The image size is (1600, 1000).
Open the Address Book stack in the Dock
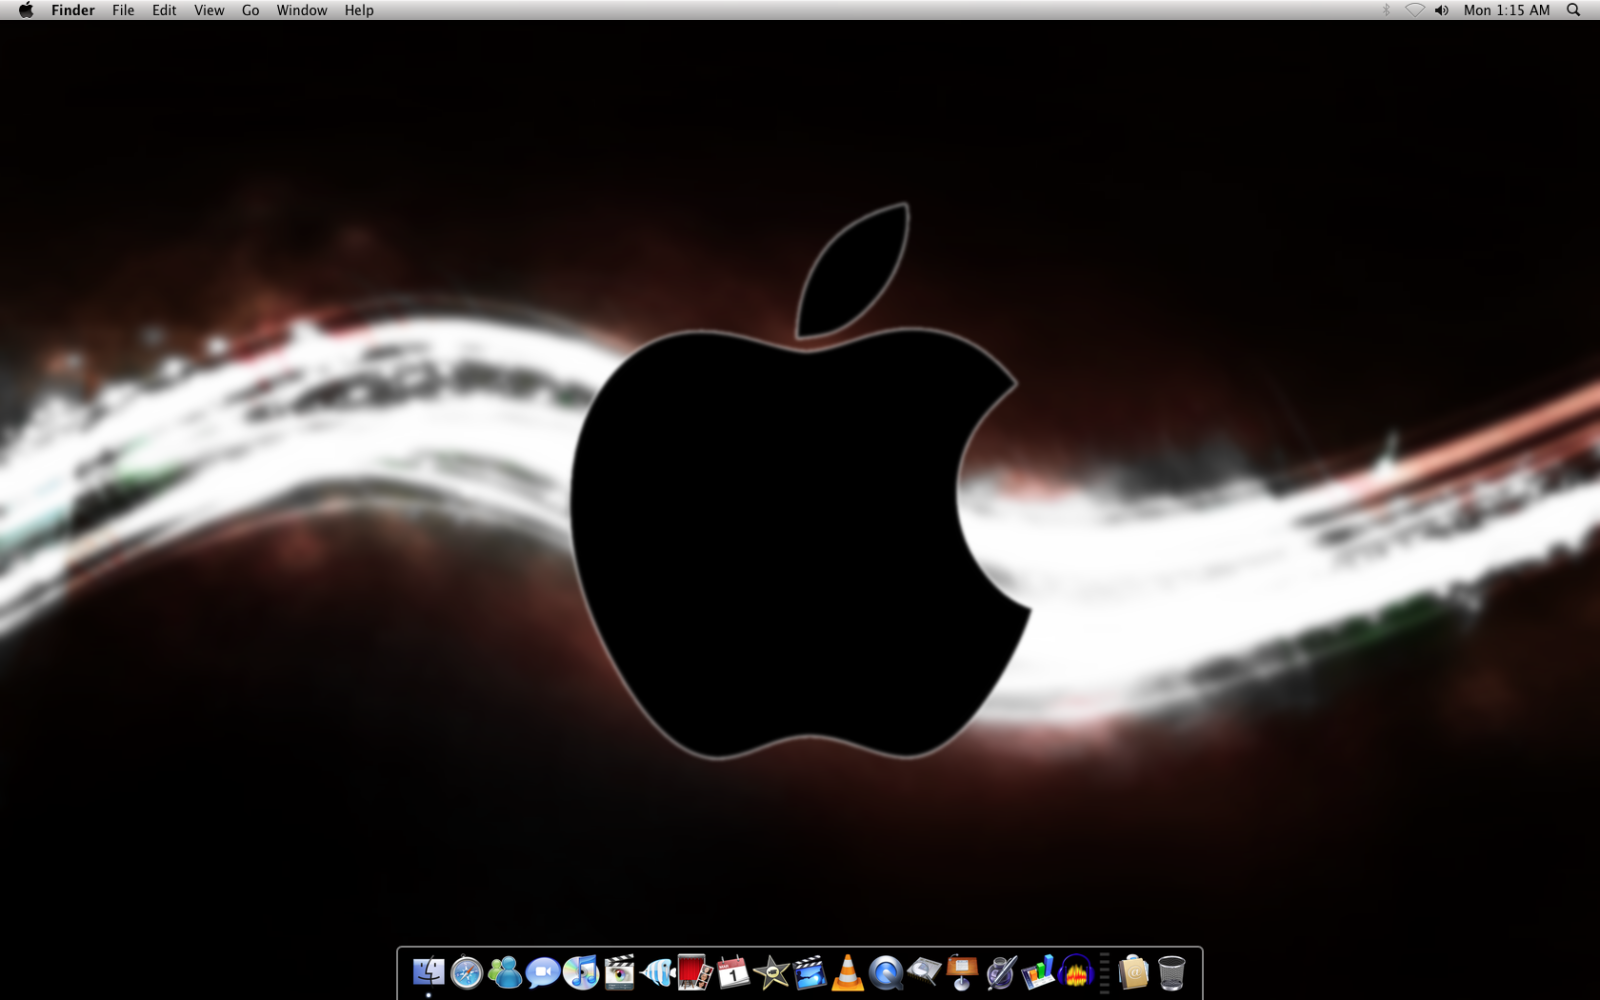(x=1134, y=972)
